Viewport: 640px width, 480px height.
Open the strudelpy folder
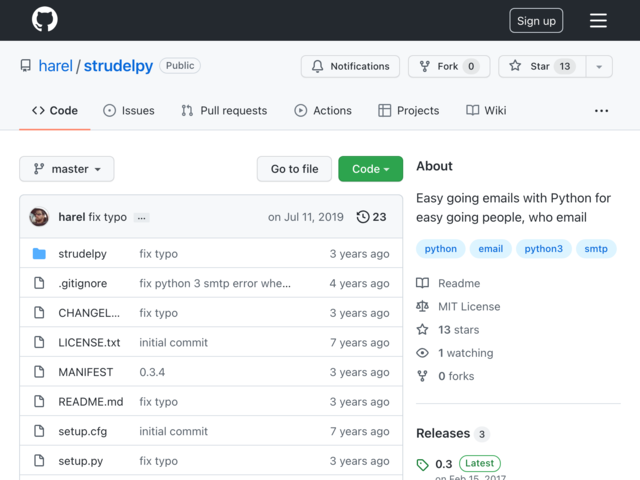82,253
